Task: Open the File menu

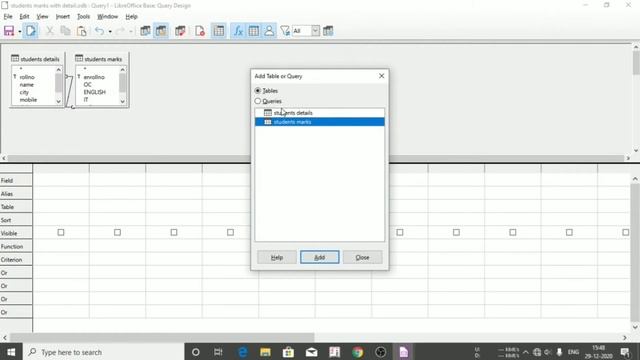Action: [x=8, y=17]
